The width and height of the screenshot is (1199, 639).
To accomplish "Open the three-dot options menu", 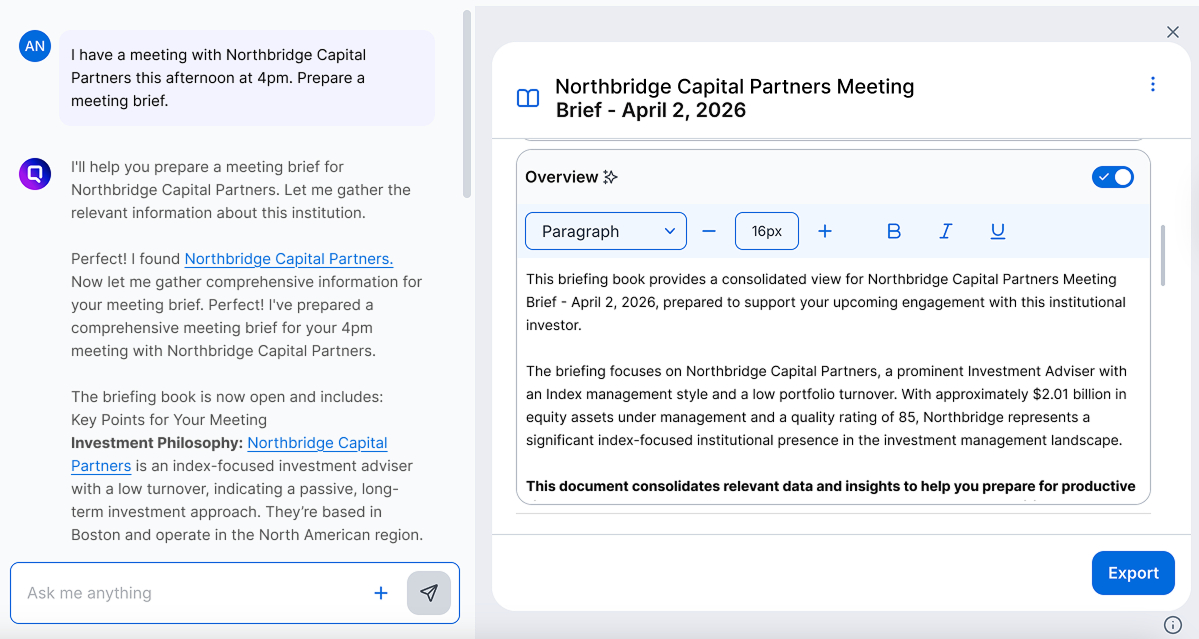I will click(x=1153, y=84).
